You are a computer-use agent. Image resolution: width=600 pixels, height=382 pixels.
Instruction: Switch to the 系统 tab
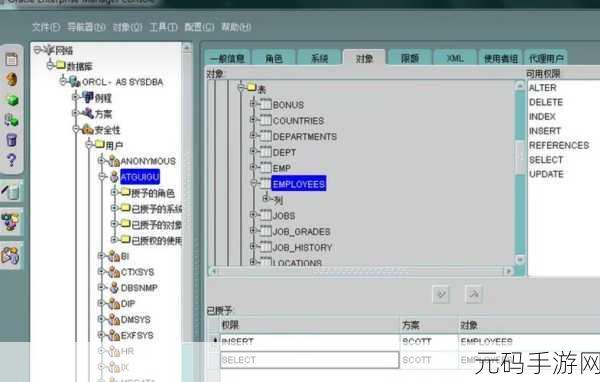(319, 58)
